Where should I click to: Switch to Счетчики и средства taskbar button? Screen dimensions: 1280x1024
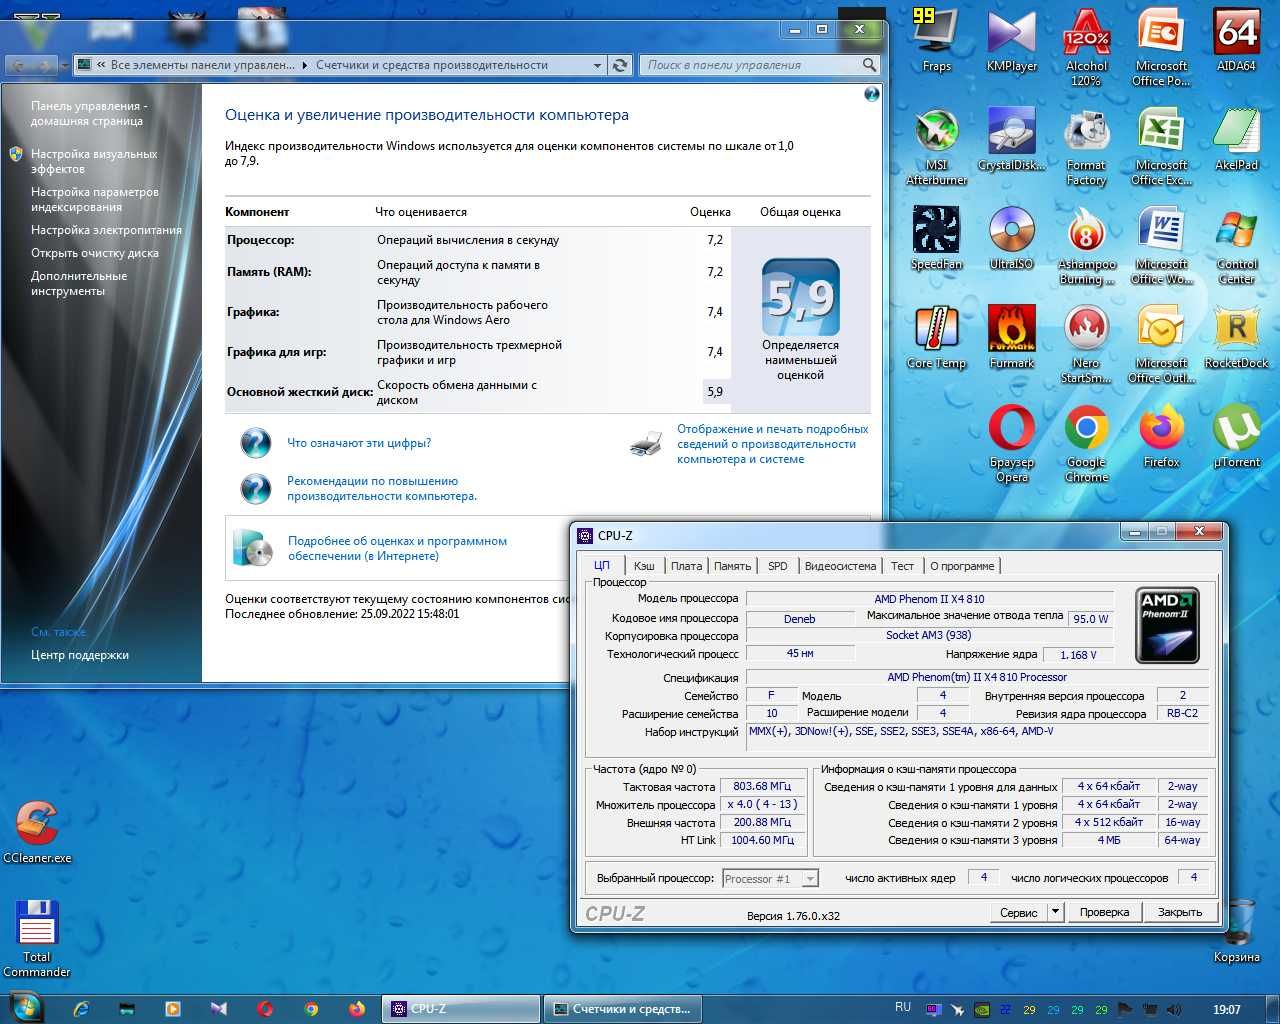pos(622,1009)
